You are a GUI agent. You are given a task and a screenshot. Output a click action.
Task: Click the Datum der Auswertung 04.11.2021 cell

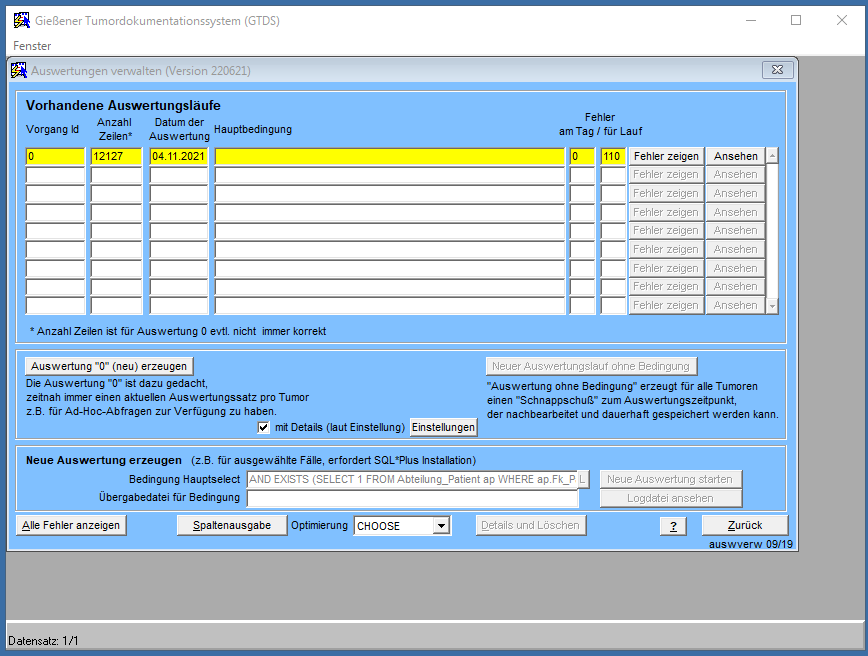[179, 156]
